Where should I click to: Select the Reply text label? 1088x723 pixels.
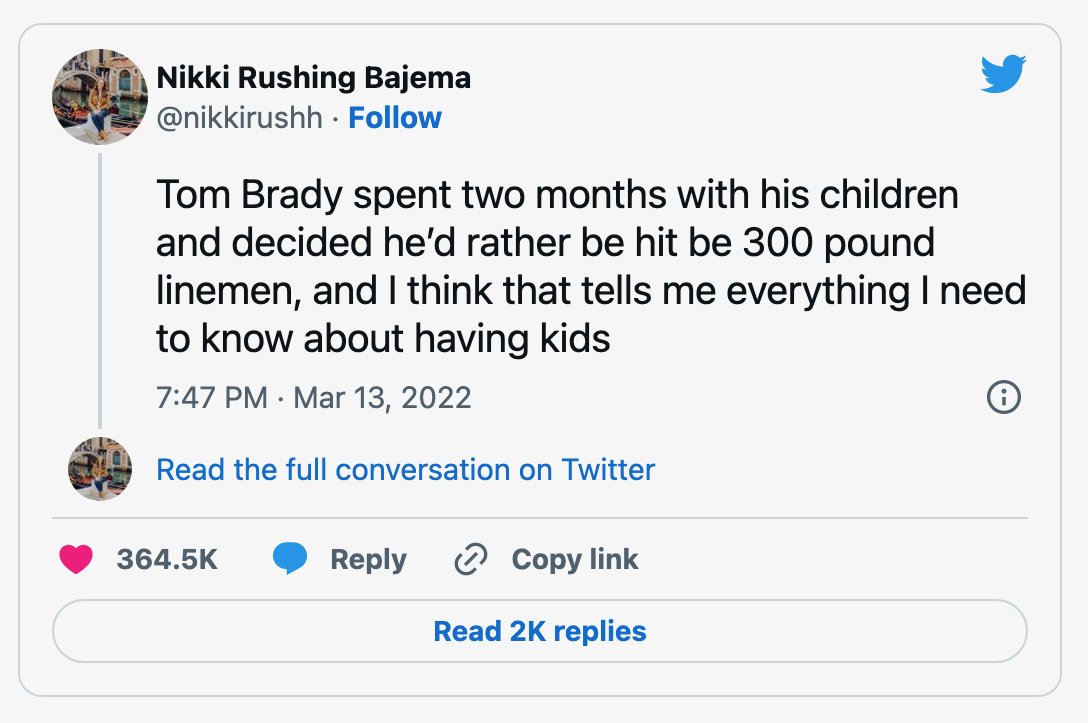(x=368, y=559)
